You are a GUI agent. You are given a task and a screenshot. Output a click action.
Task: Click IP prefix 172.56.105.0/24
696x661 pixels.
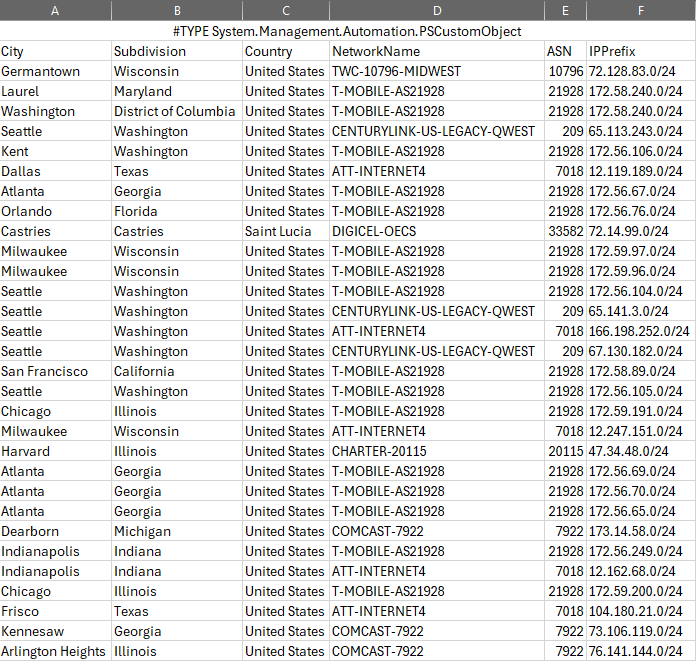pyautogui.click(x=641, y=391)
